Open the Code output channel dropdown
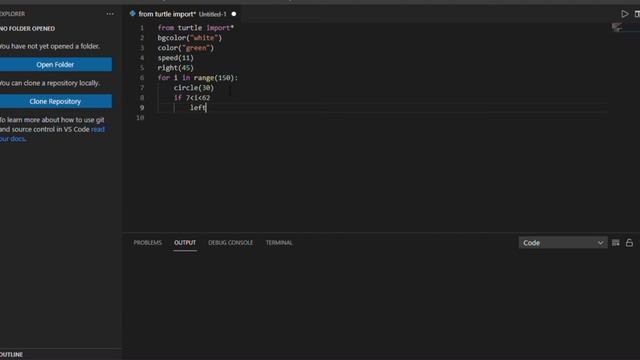The width and height of the screenshot is (640, 360). 563,242
